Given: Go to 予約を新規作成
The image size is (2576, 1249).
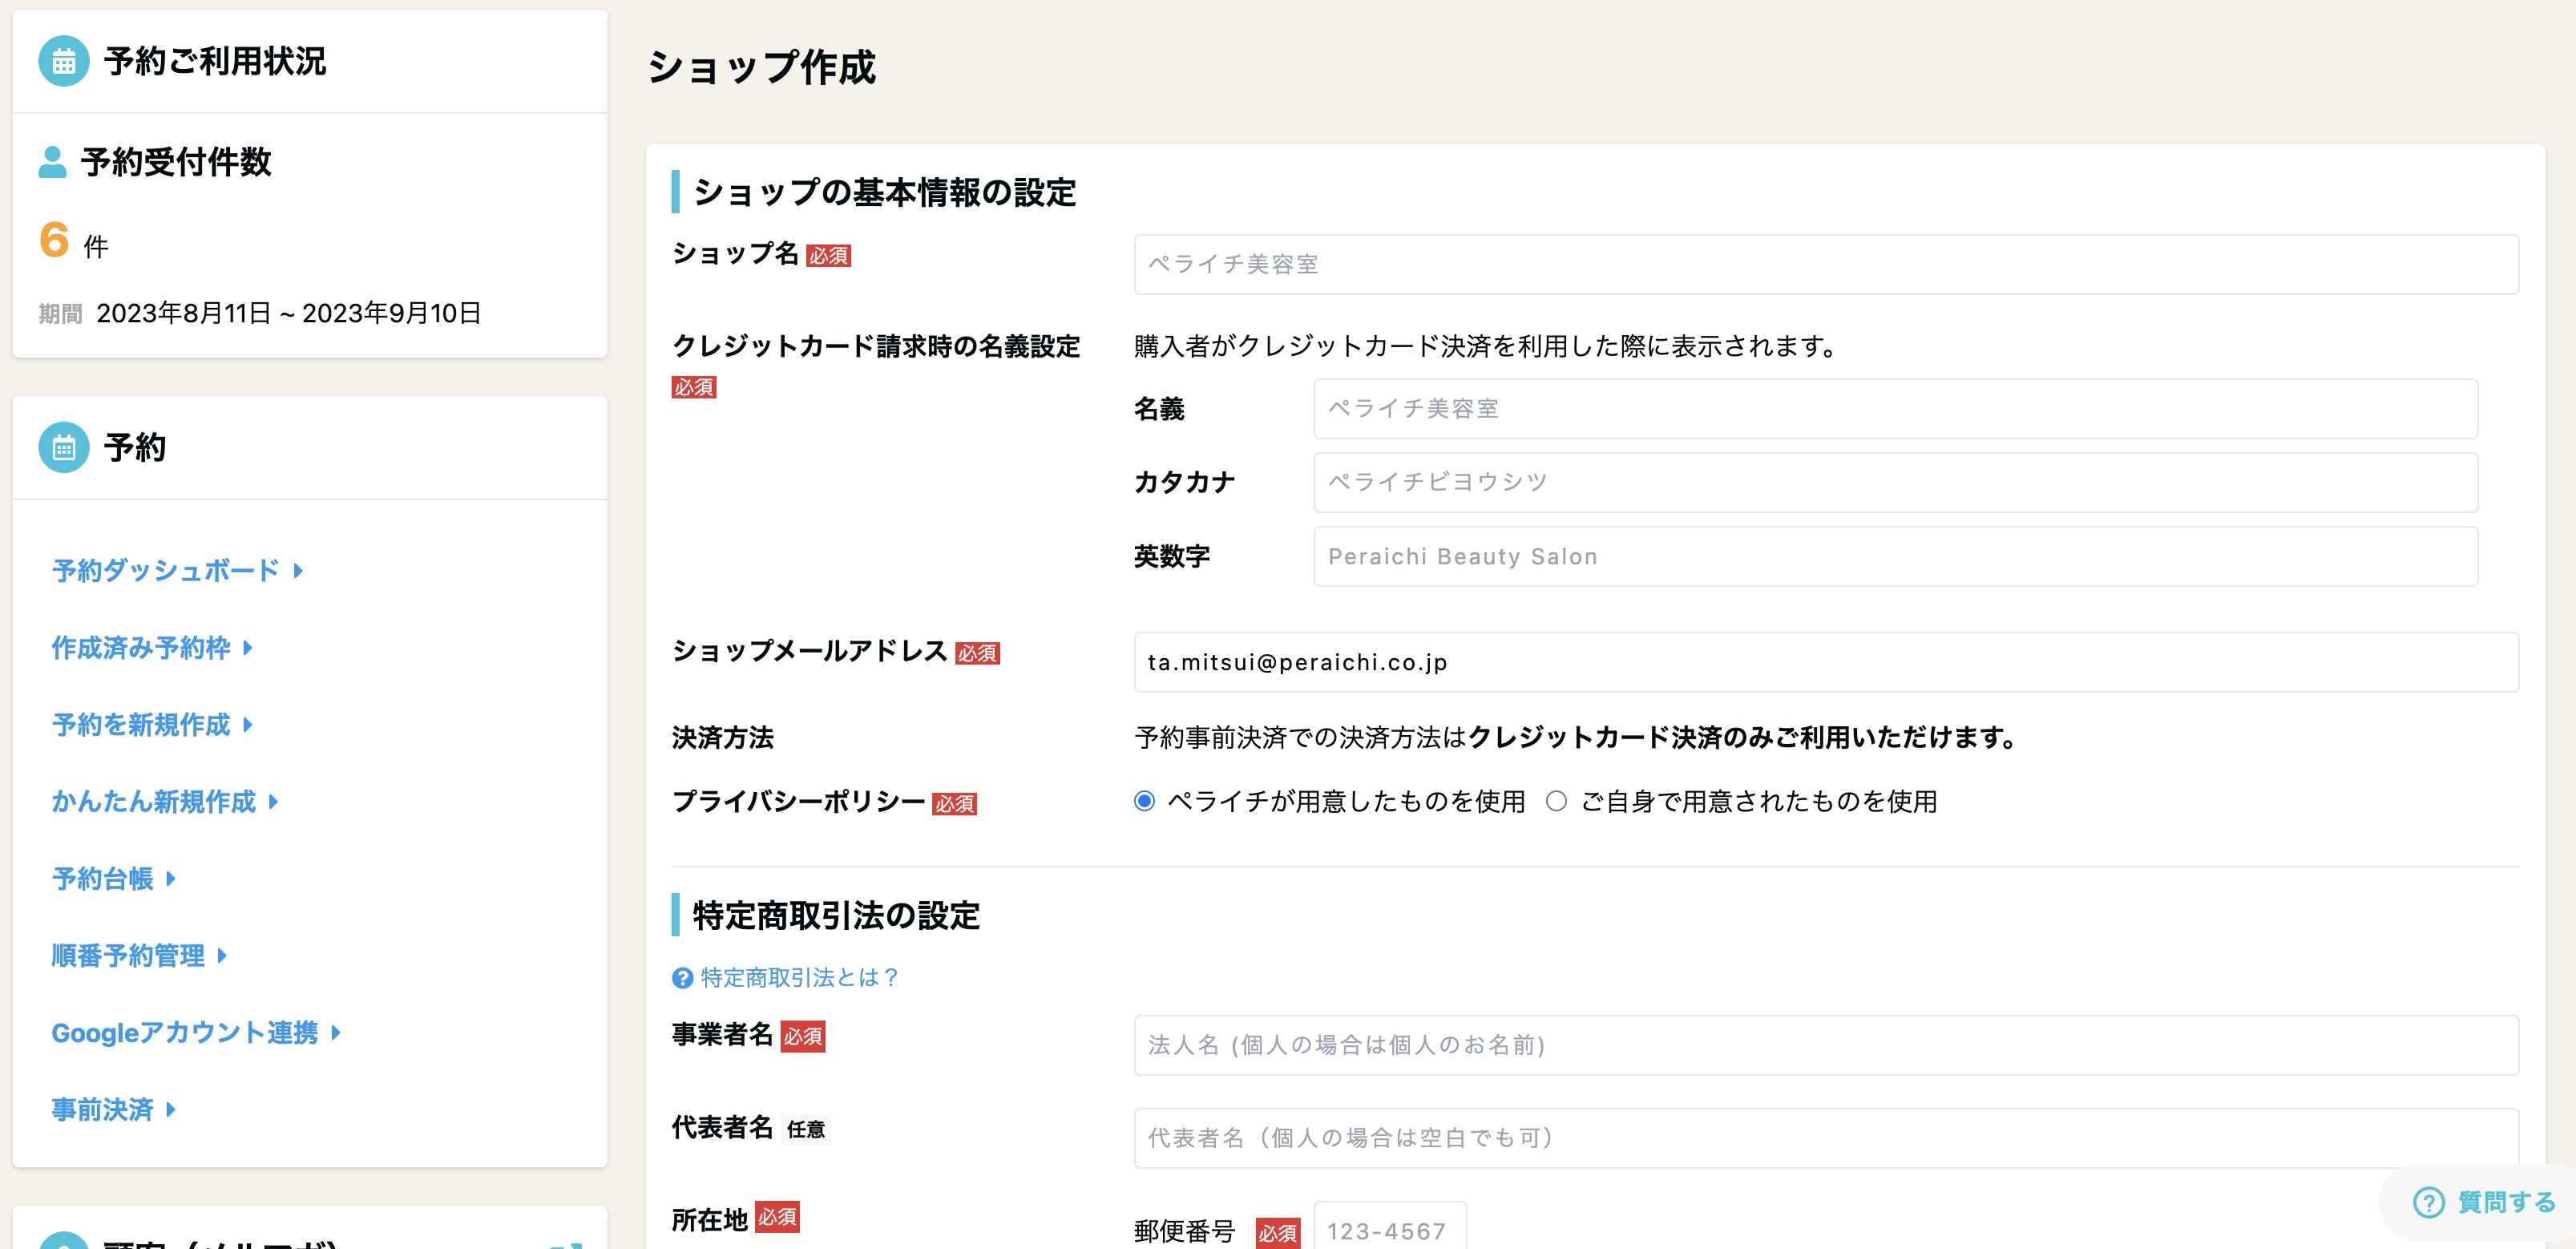Looking at the screenshot, I should point(141,725).
